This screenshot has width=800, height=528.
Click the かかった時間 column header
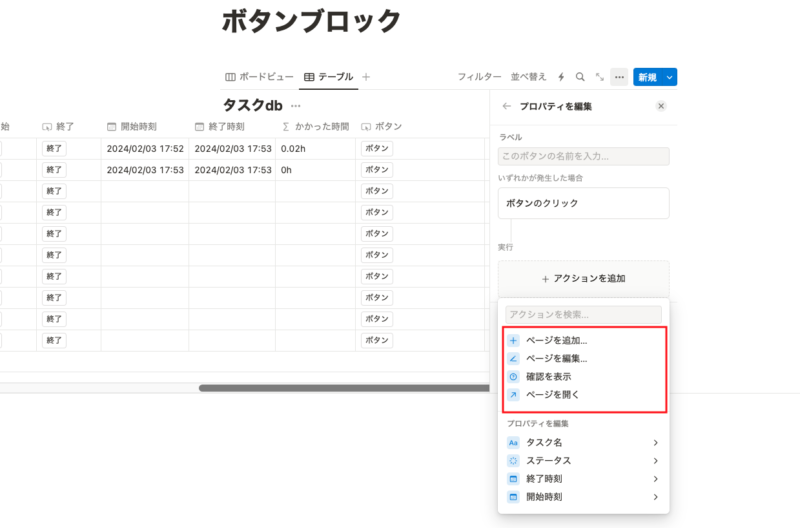point(316,127)
